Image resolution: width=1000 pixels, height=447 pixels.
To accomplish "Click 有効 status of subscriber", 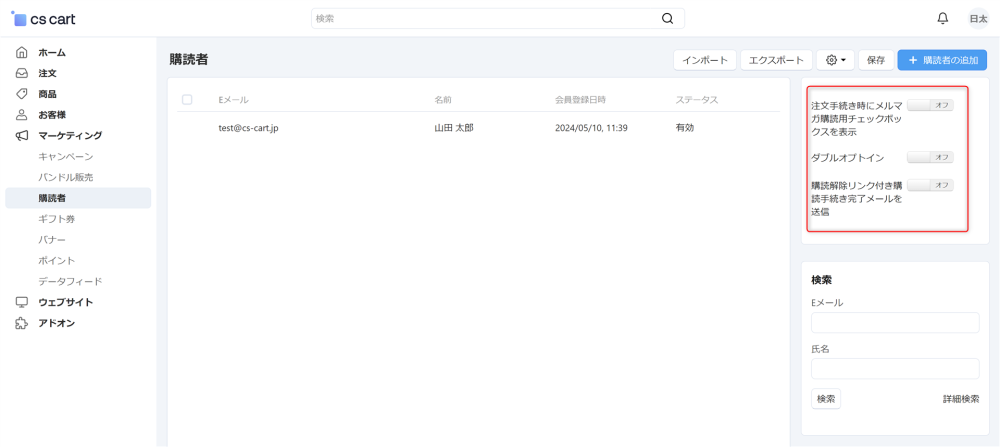I will [x=685, y=128].
